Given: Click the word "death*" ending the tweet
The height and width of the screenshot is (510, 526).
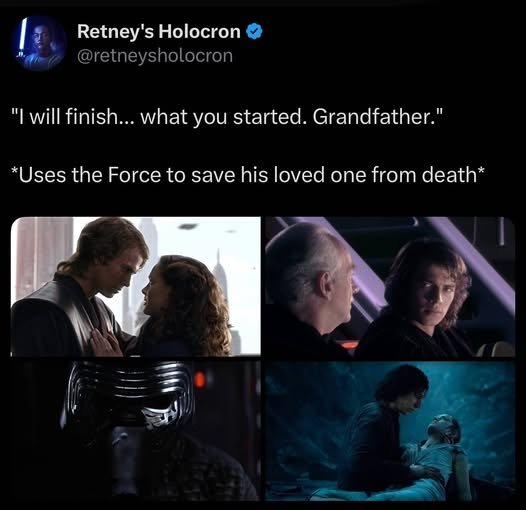Looking at the screenshot, I should click(x=453, y=175).
